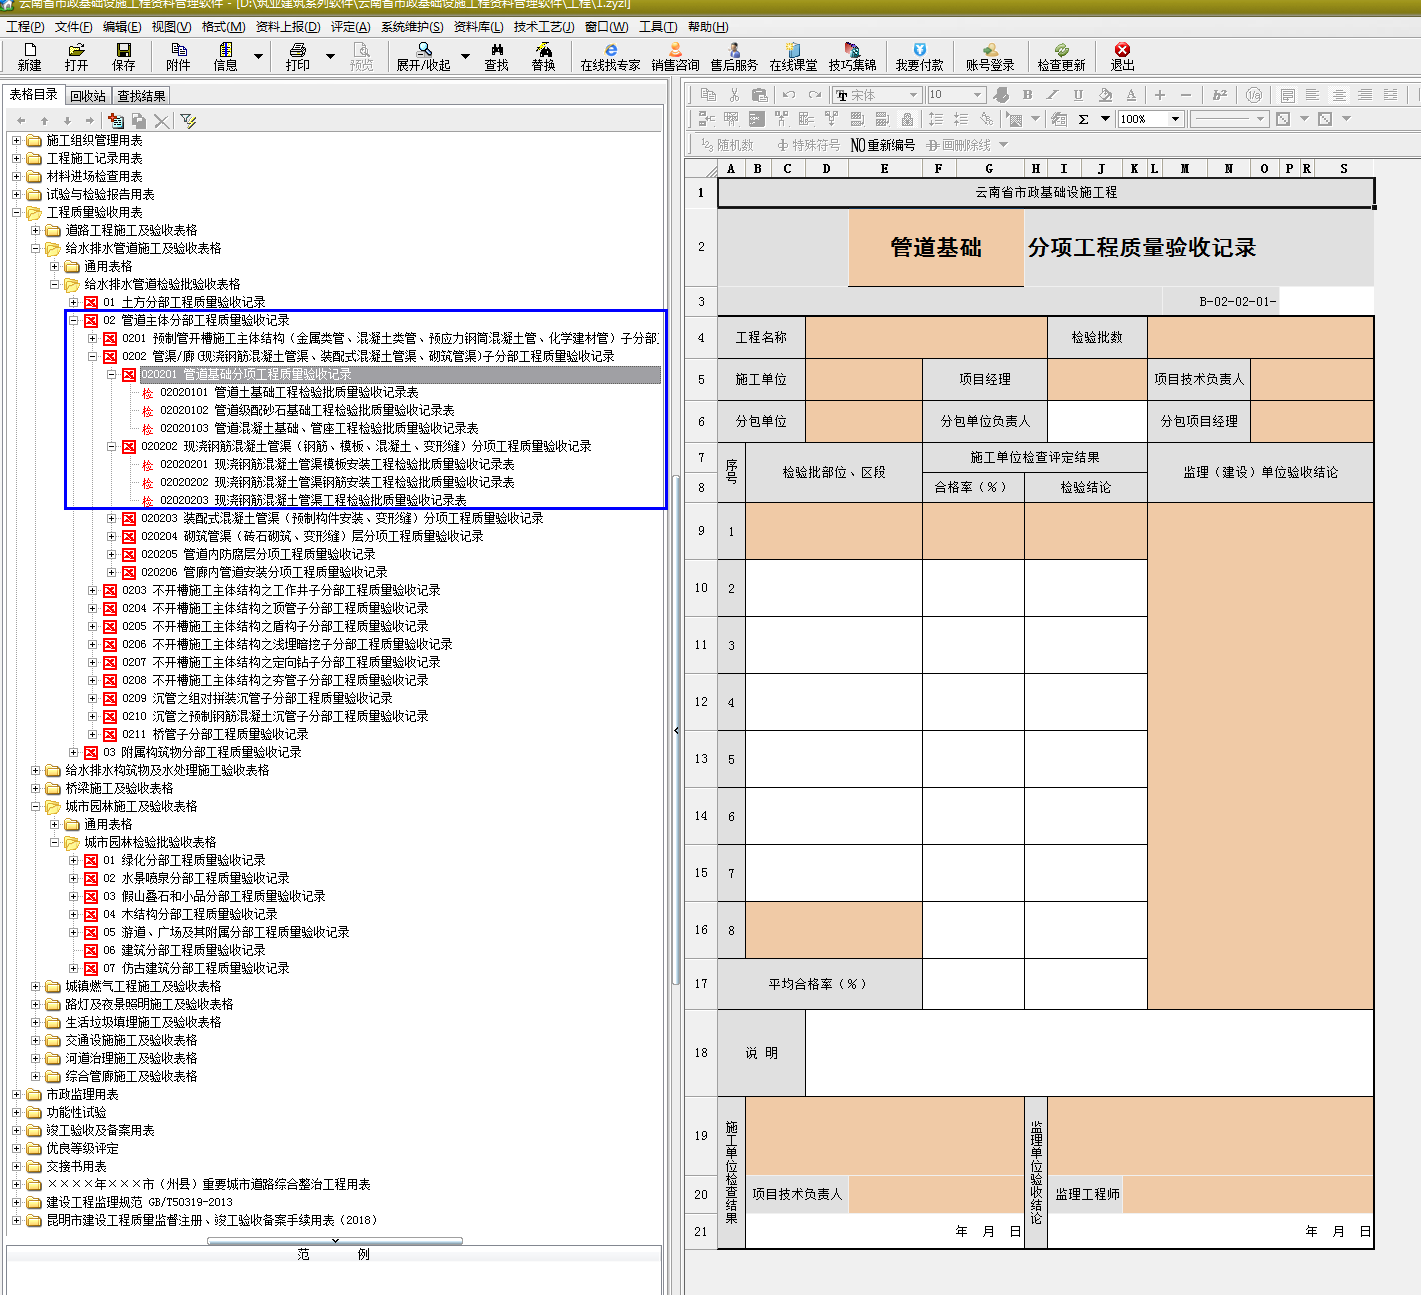Open the 帮助(H) menu
1421x1295 pixels.
click(x=708, y=27)
